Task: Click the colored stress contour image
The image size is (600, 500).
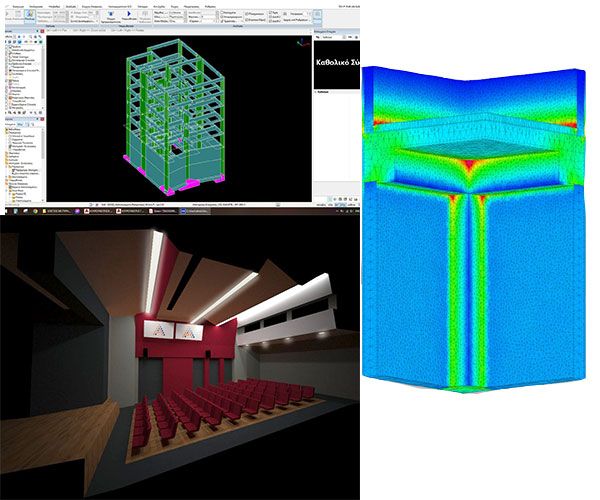Action: (x=474, y=230)
